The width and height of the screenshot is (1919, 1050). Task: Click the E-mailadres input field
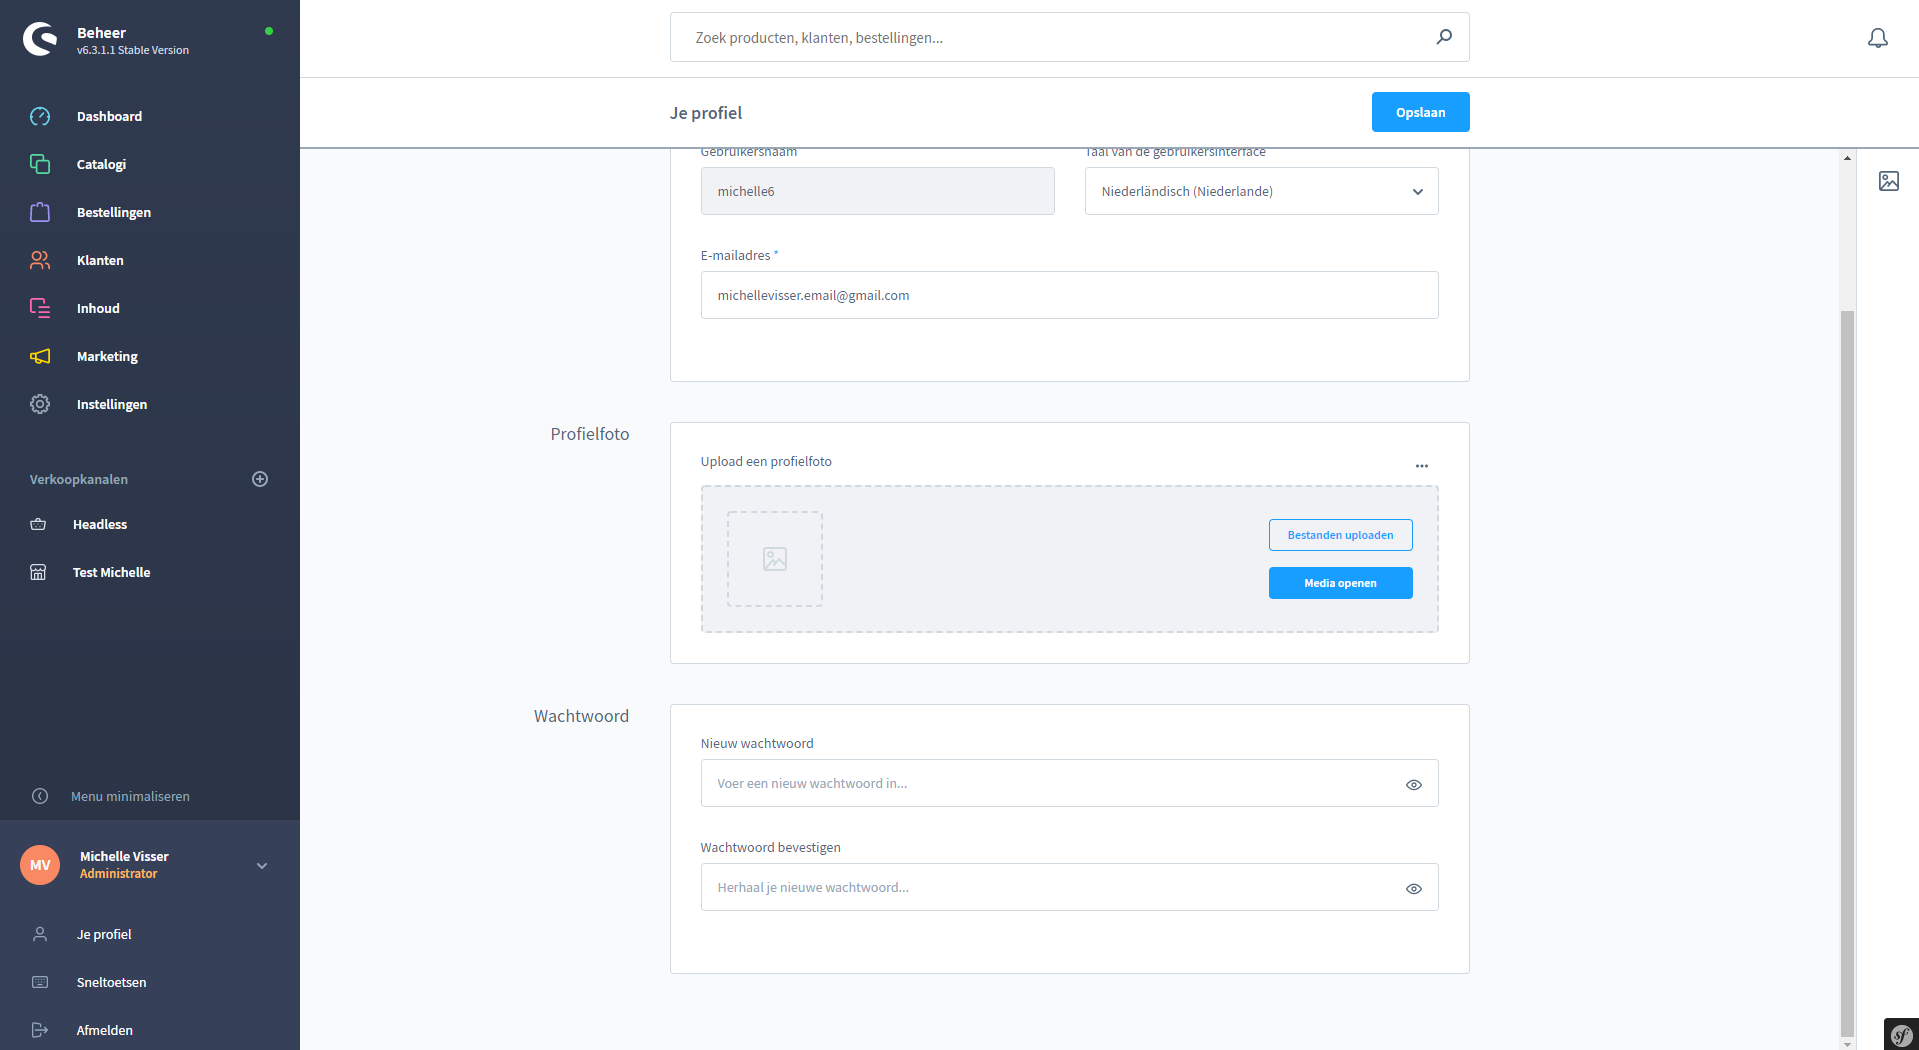(x=1068, y=295)
